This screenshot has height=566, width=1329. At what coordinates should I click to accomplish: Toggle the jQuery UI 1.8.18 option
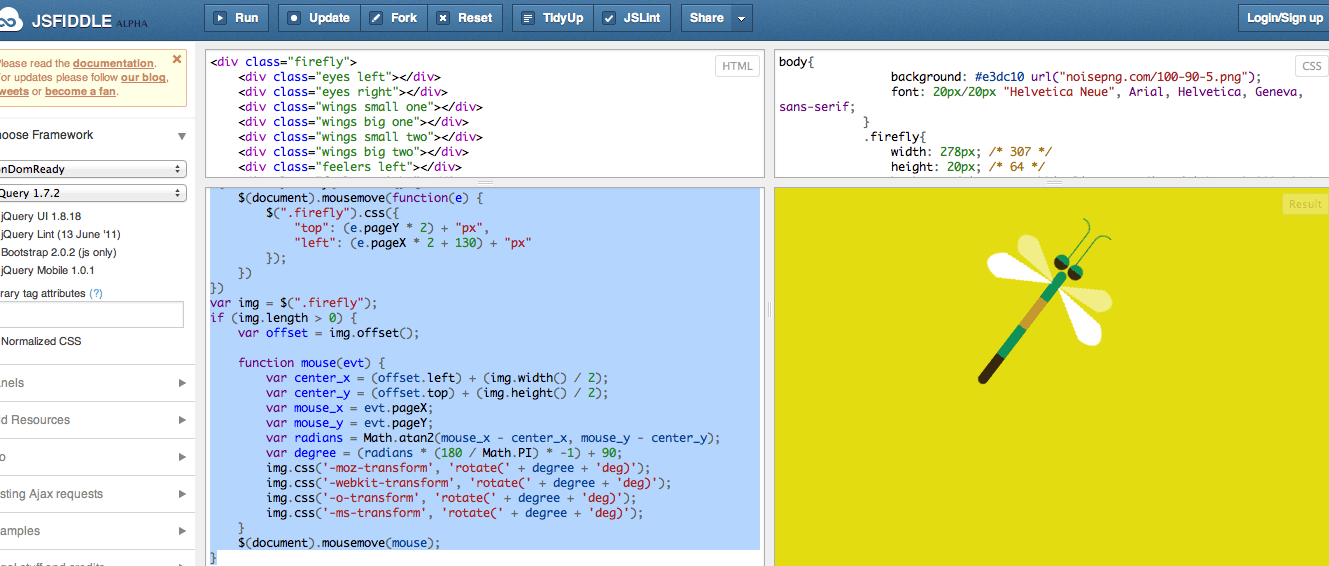(x=41, y=216)
